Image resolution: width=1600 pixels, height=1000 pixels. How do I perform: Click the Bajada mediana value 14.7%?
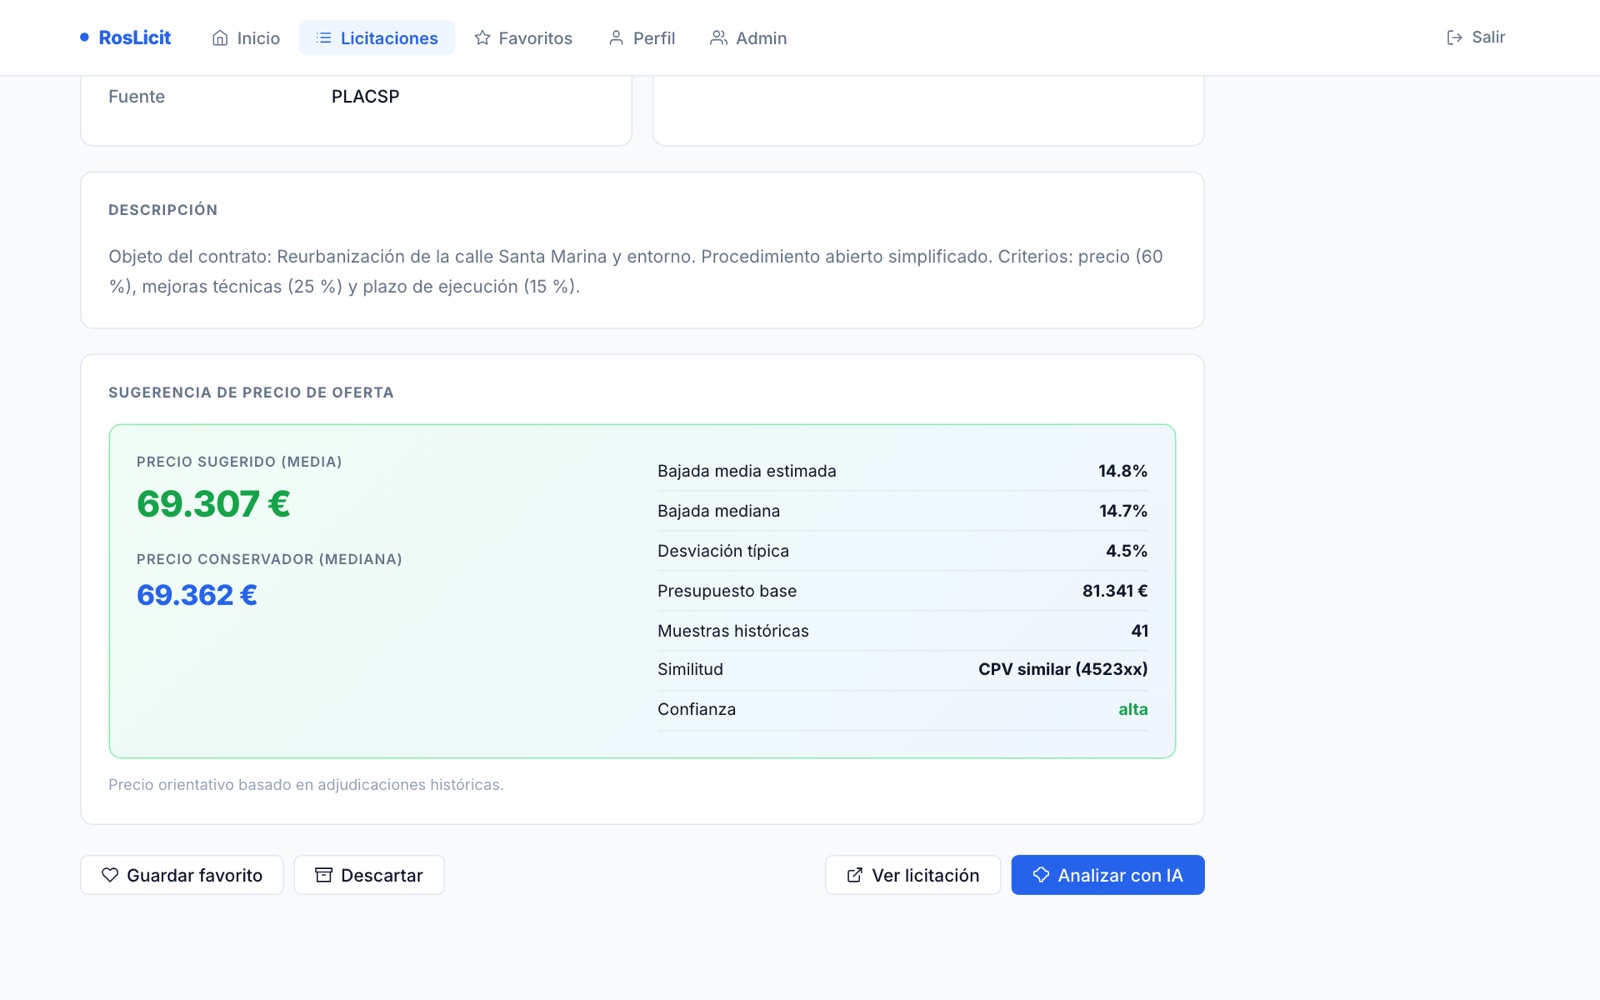click(1124, 511)
